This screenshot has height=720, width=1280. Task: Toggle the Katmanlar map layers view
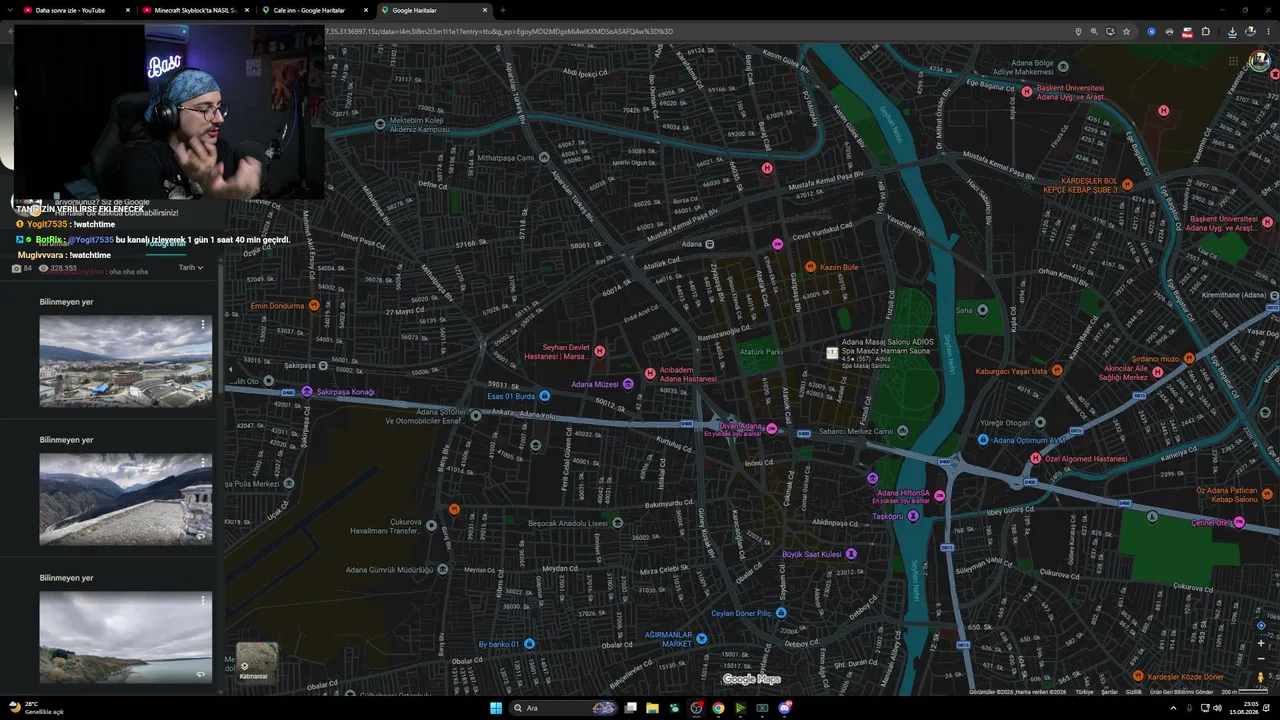tap(256, 661)
